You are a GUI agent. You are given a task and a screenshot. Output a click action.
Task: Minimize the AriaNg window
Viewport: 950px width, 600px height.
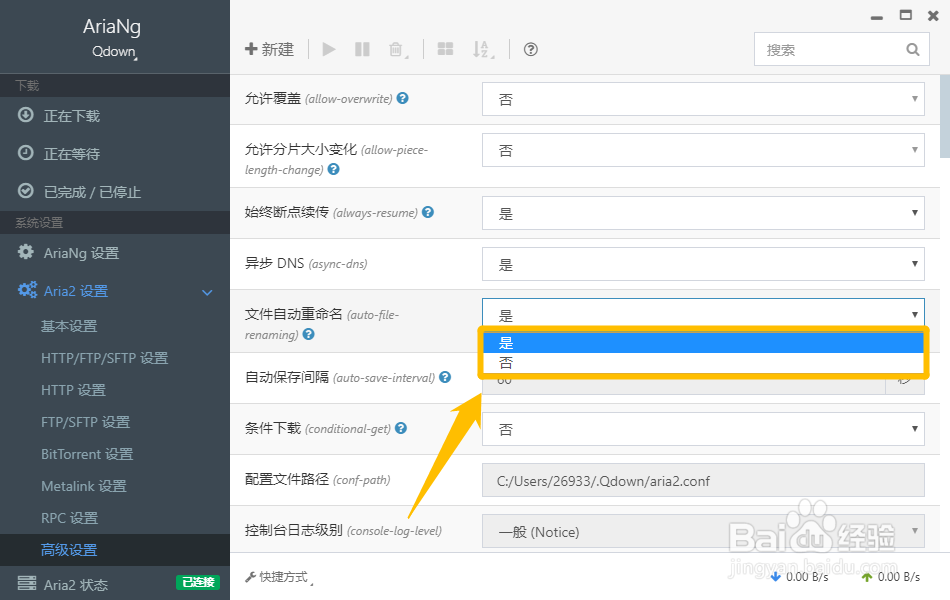click(877, 18)
